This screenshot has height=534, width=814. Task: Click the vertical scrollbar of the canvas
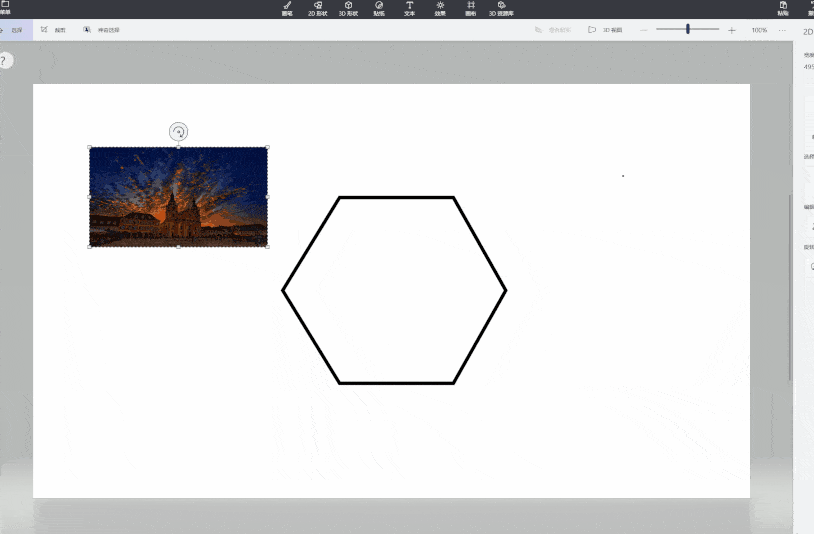click(x=790, y=286)
